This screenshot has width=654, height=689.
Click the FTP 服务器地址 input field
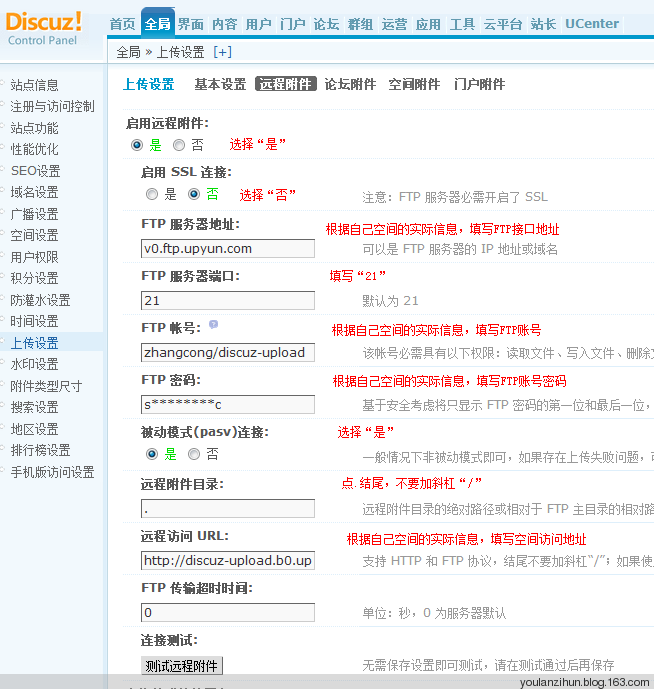coord(228,249)
